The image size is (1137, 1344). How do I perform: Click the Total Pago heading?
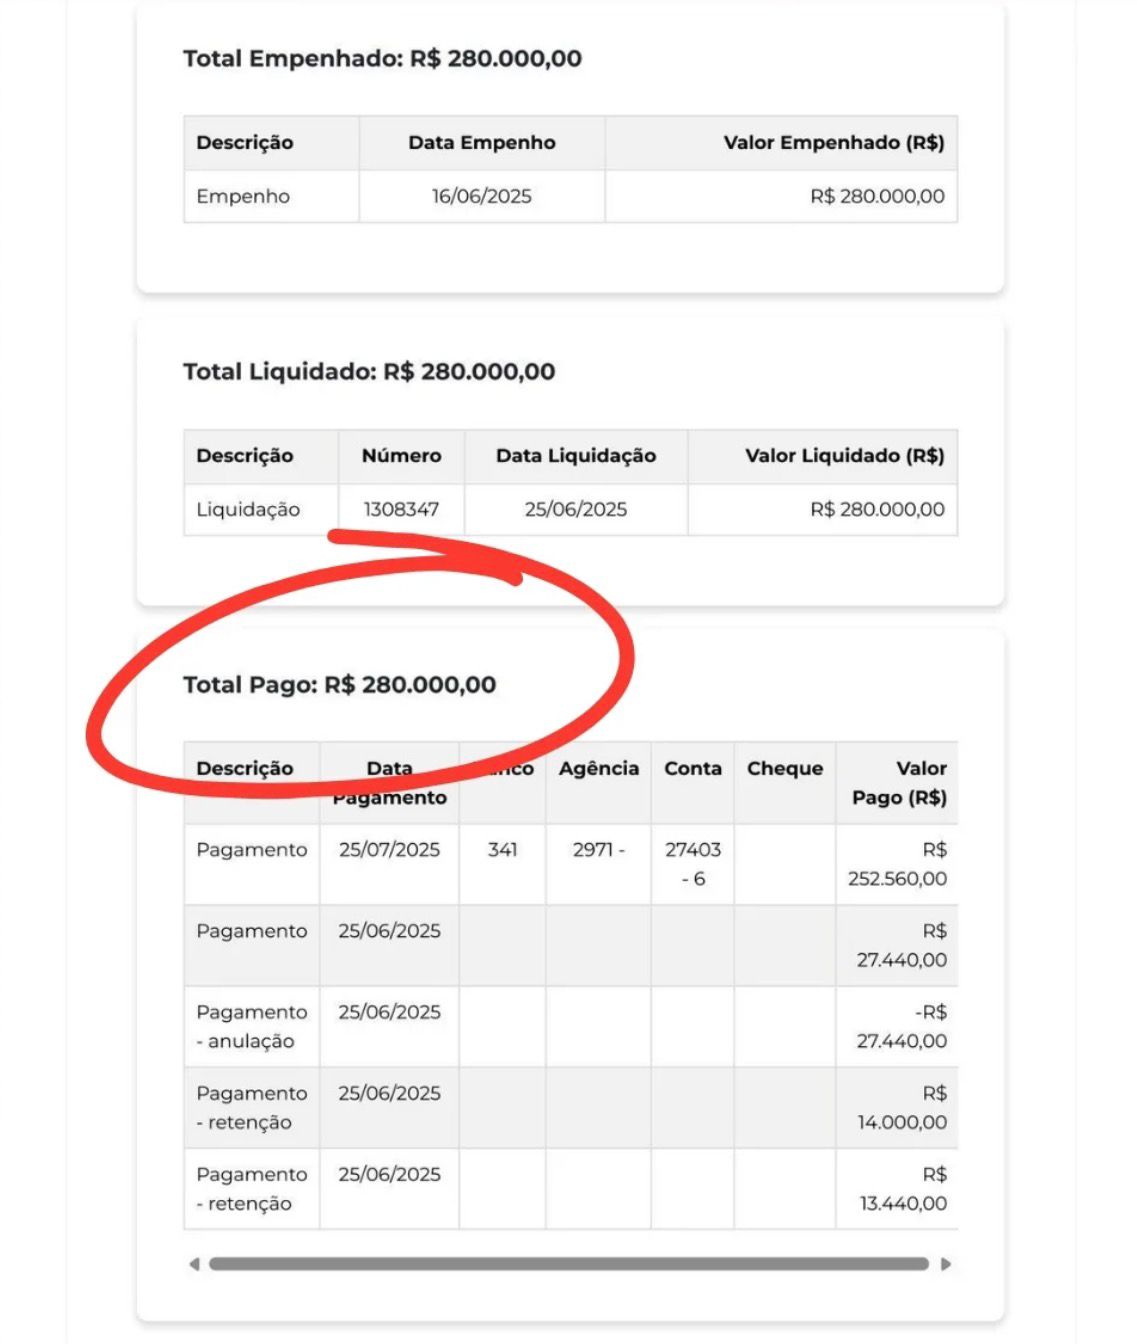point(339,685)
